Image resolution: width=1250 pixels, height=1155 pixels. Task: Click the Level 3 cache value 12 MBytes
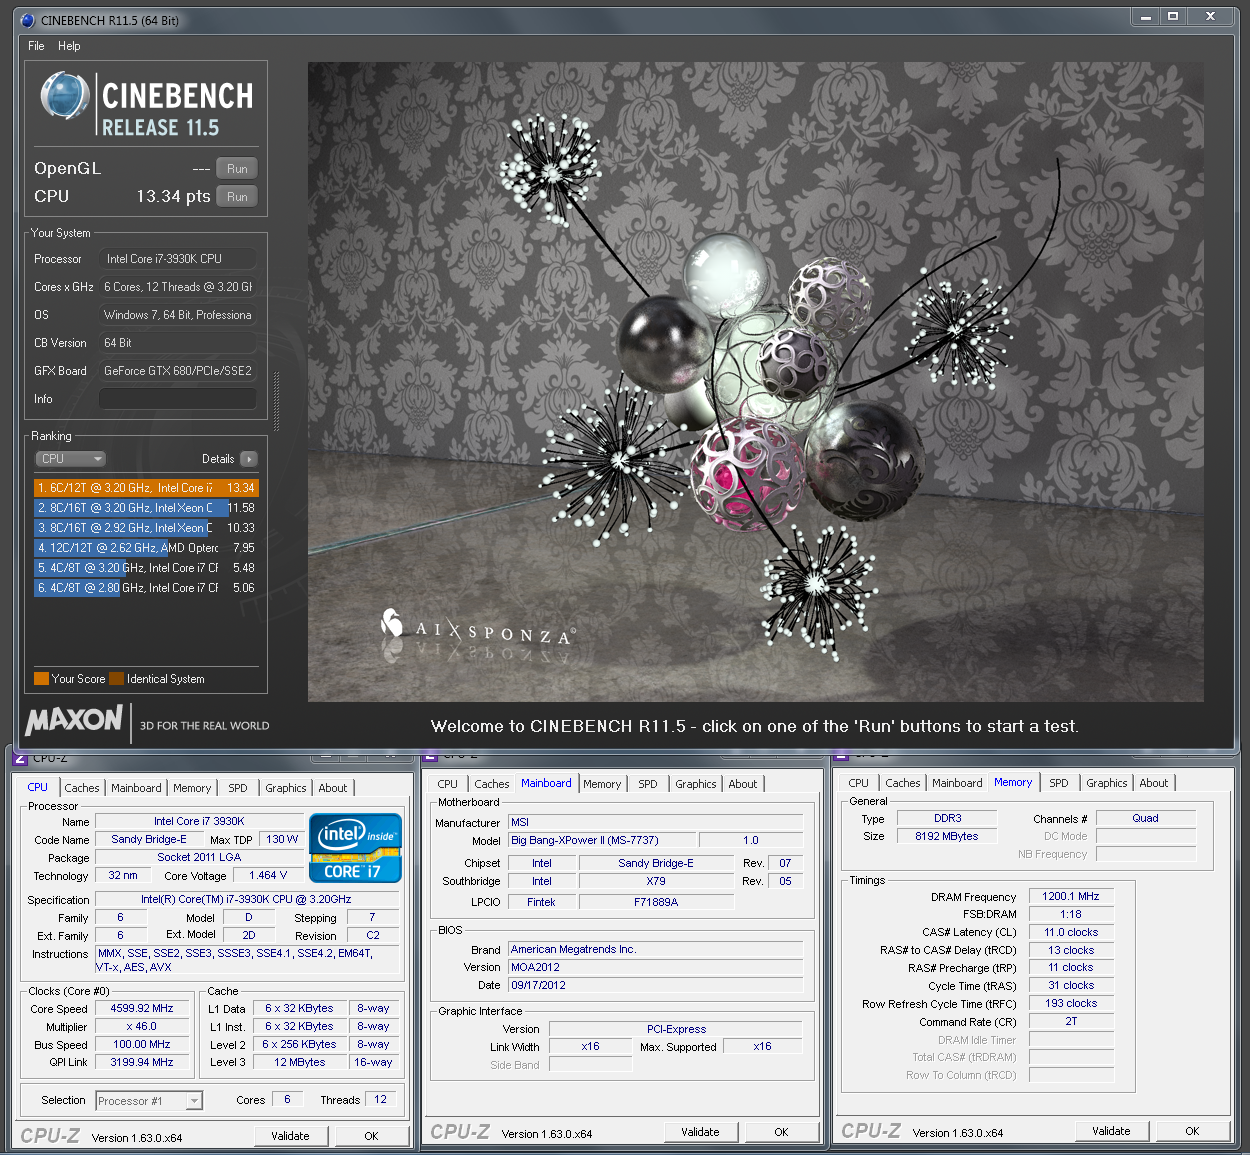[300, 1062]
